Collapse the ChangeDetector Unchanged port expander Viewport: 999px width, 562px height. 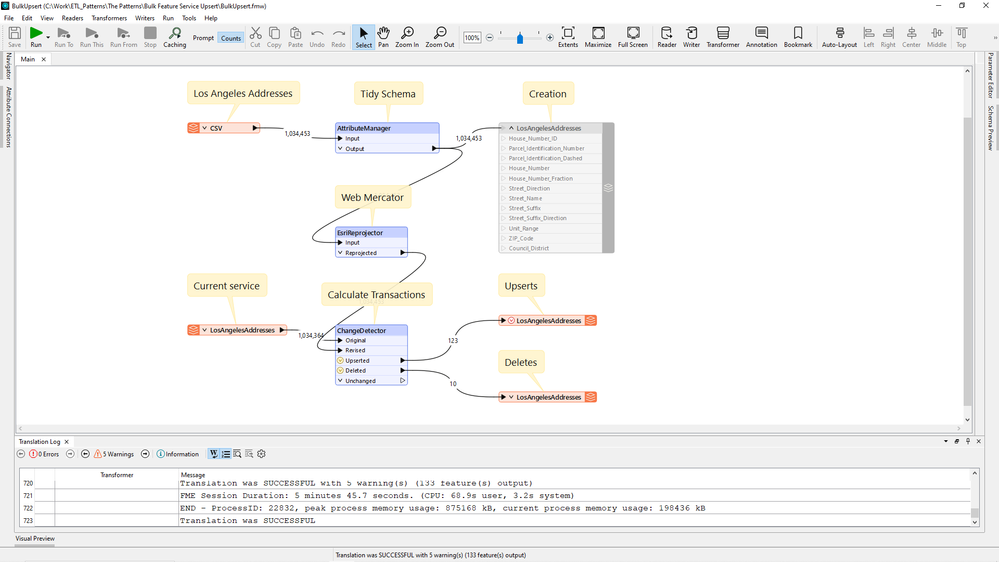pos(341,381)
